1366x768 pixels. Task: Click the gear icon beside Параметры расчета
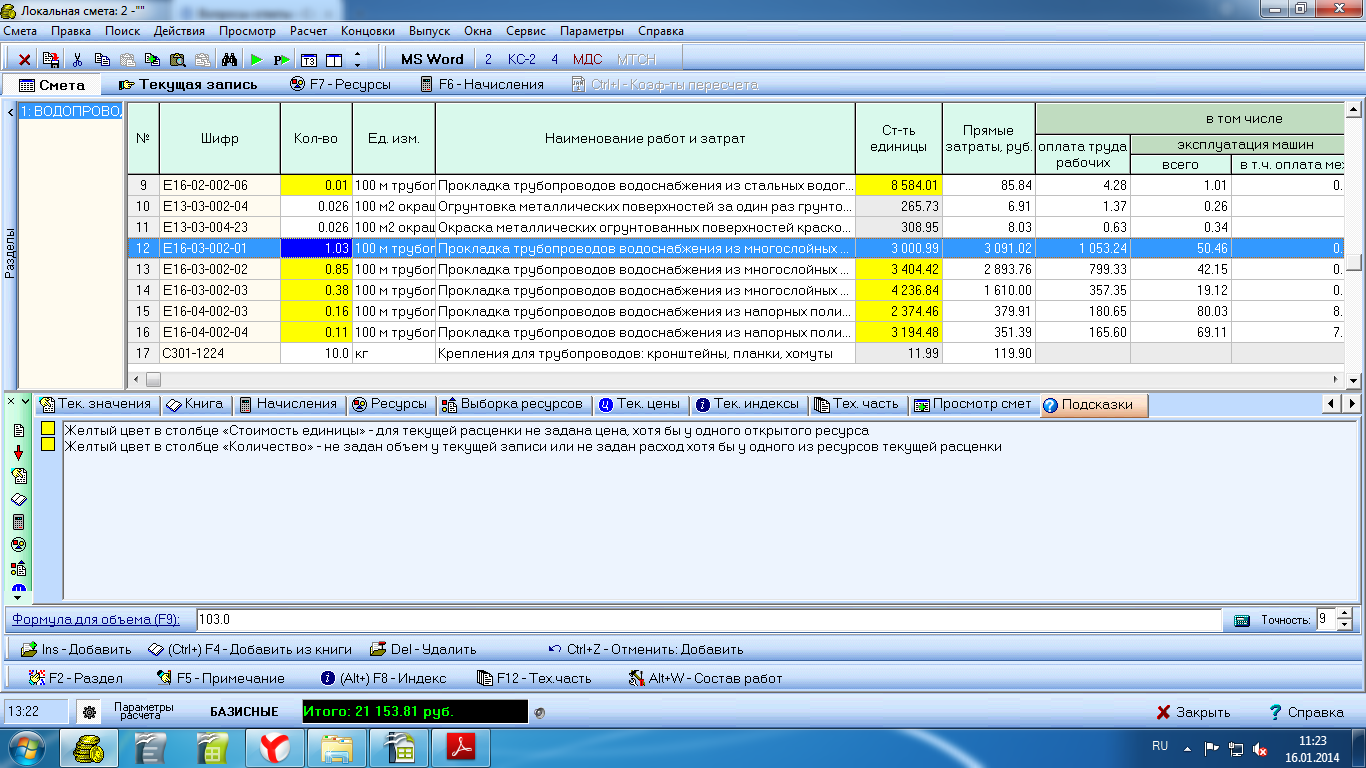[89, 713]
